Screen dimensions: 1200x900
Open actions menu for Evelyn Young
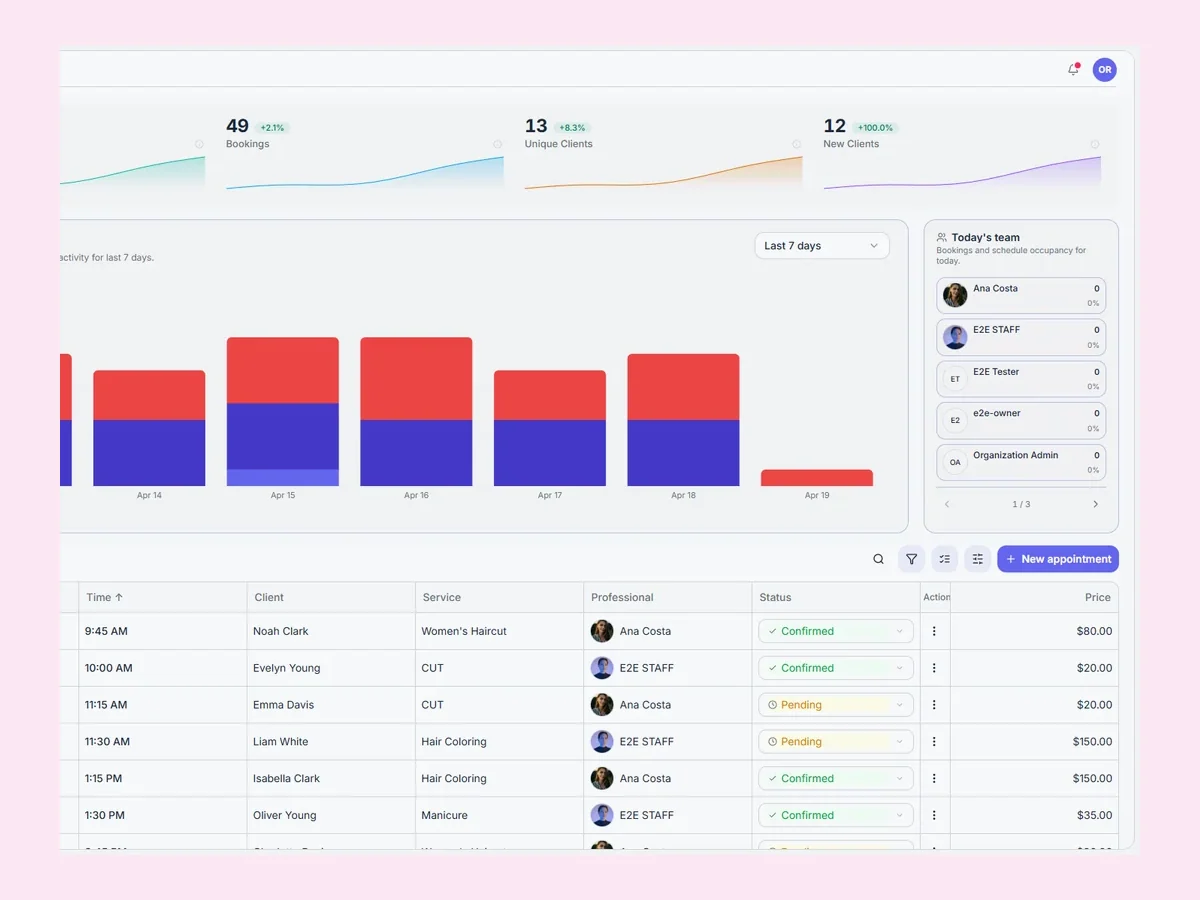934,668
